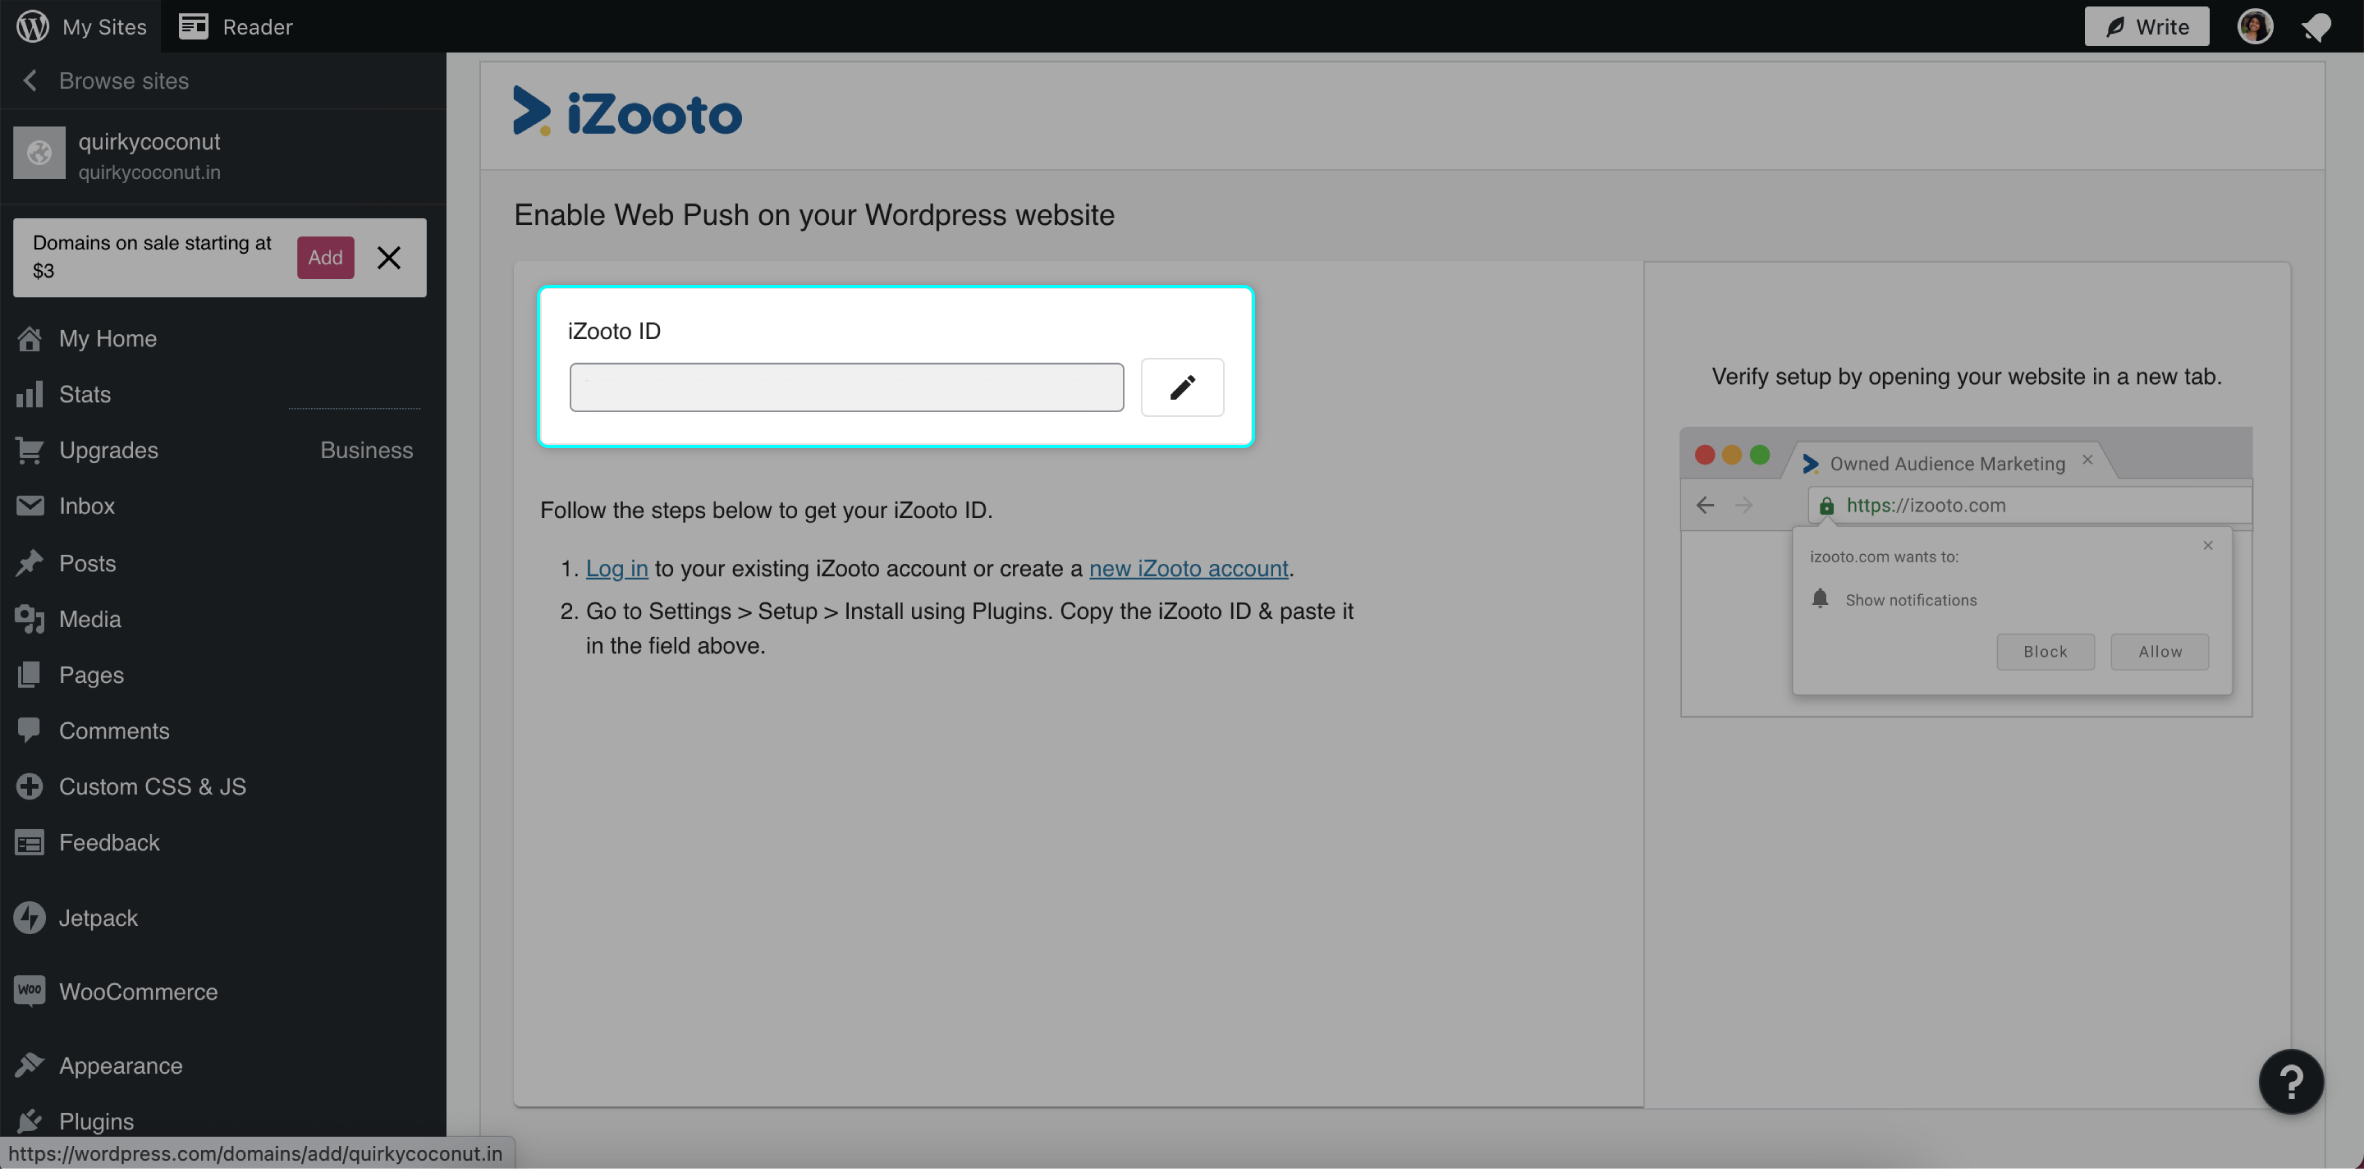Click the Stats bar chart icon
Viewport: 2364px width, 1169px height.
pyautogui.click(x=29, y=395)
